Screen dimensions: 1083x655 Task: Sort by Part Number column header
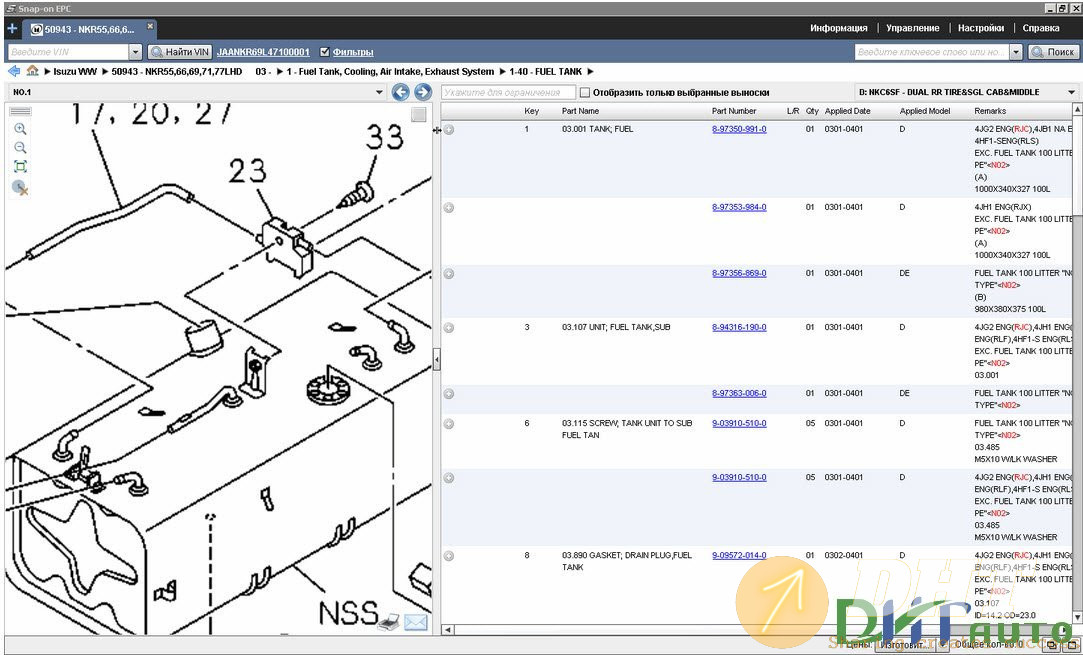point(734,111)
